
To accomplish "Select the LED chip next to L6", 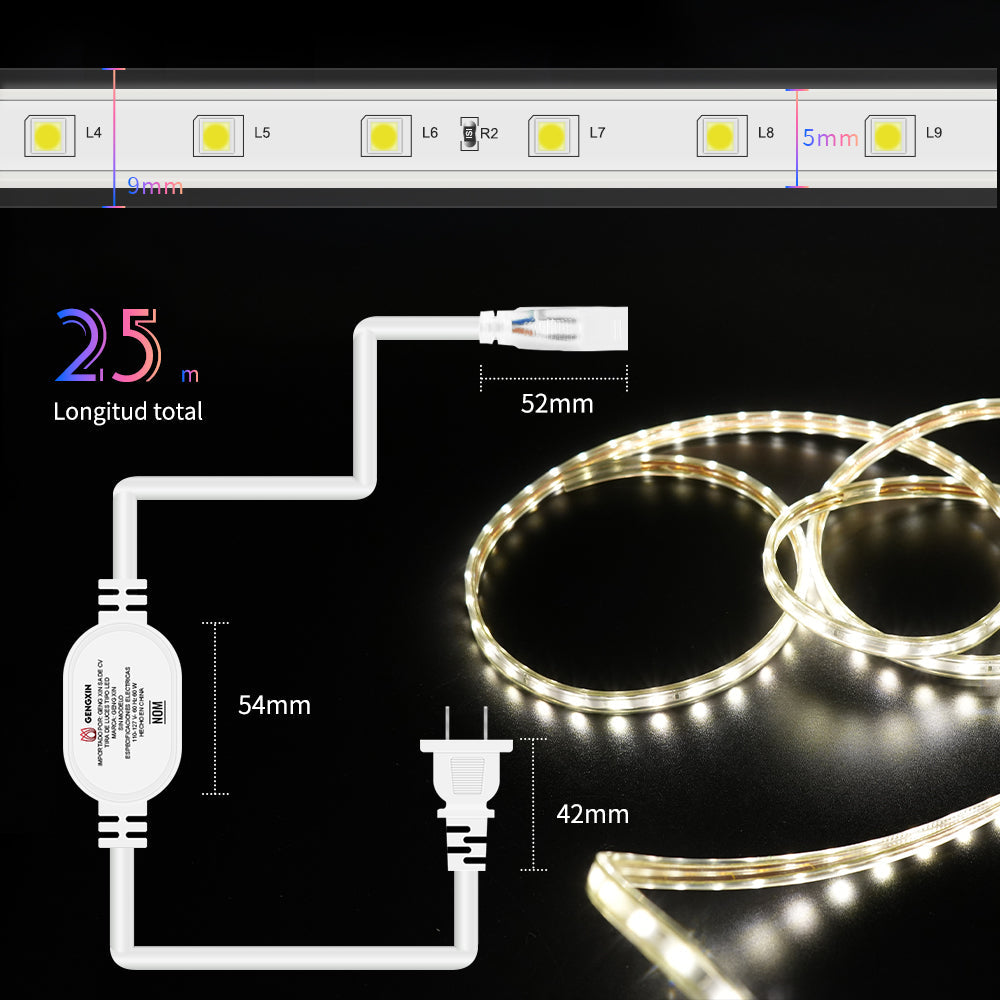I will pos(385,134).
